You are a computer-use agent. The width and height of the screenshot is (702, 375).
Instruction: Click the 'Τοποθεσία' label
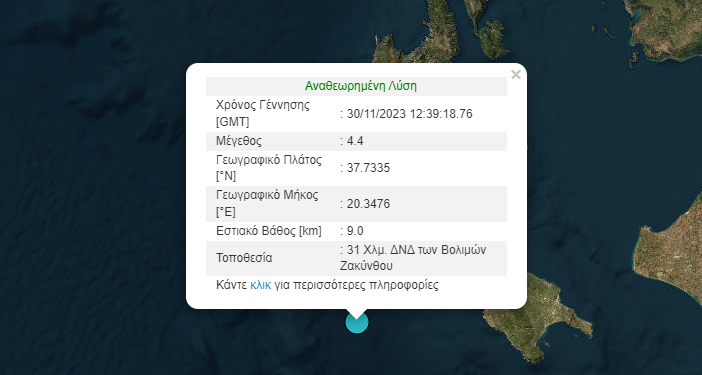pyautogui.click(x=244, y=258)
